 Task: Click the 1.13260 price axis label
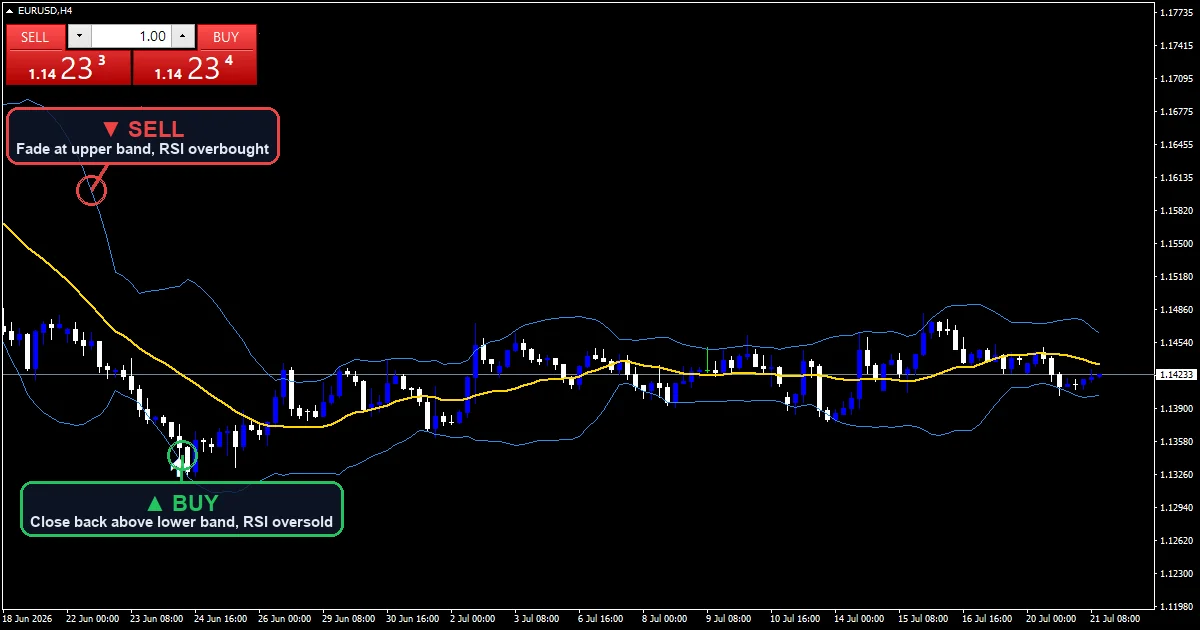tap(1176, 474)
